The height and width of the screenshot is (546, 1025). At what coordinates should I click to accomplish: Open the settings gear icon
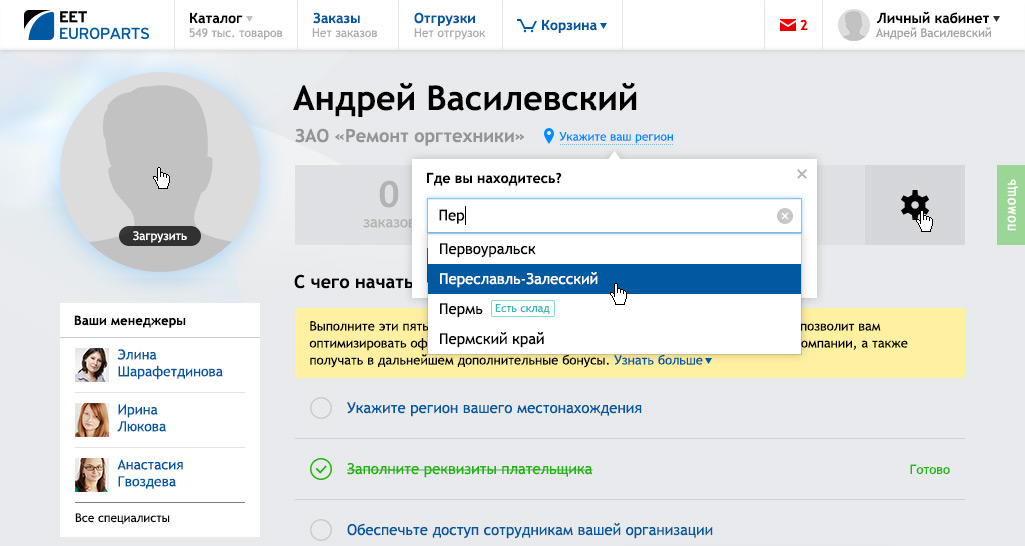[x=914, y=205]
